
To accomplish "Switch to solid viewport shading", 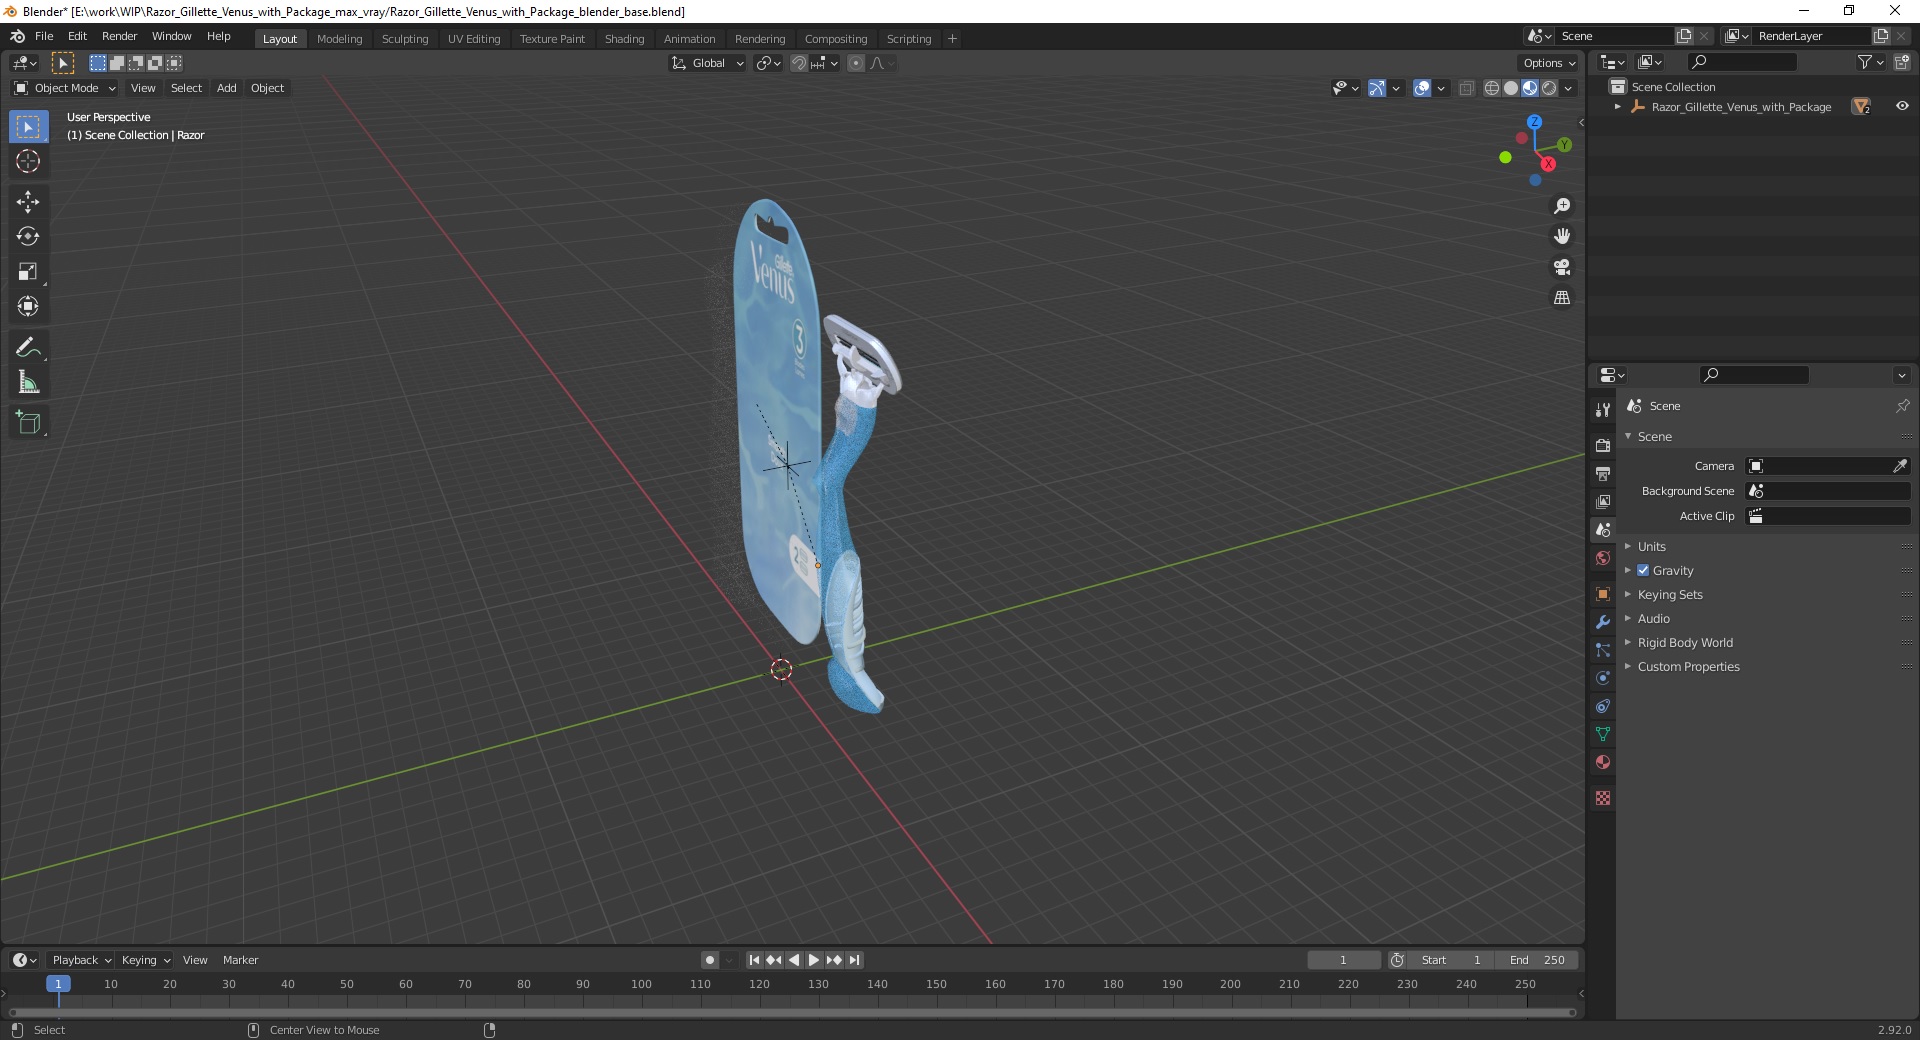I will [x=1511, y=88].
